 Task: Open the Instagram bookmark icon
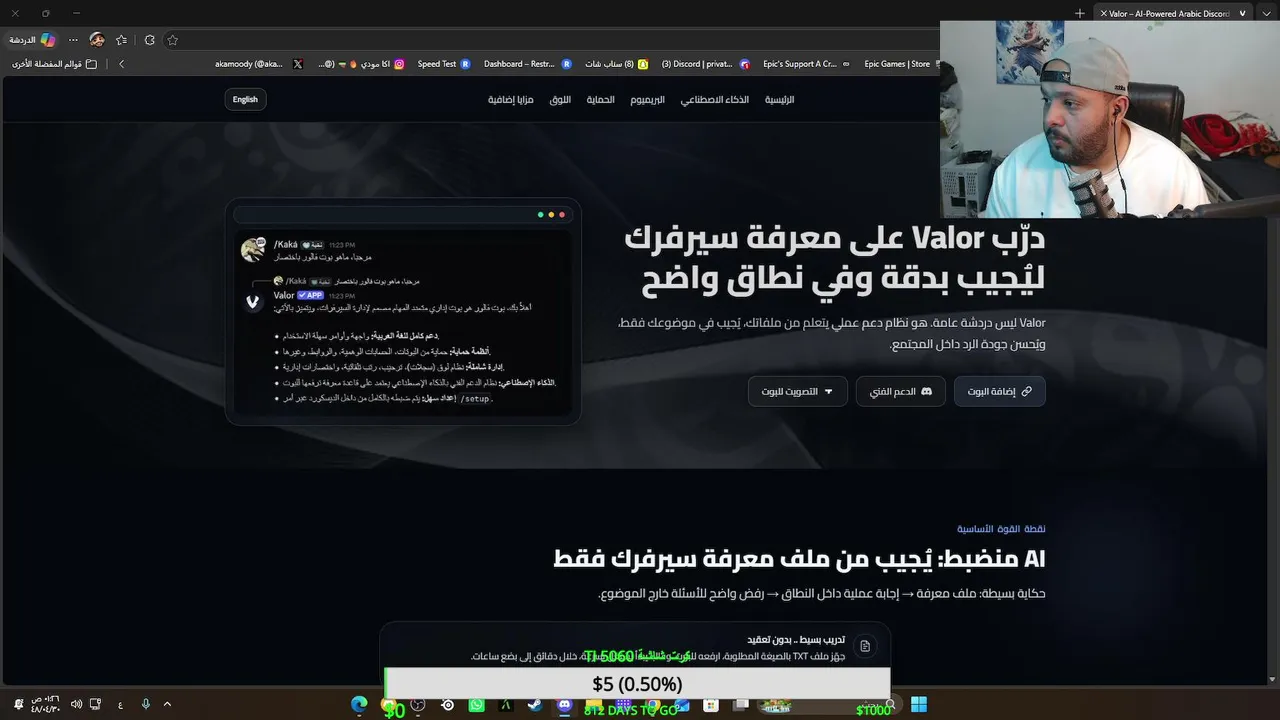point(399,64)
